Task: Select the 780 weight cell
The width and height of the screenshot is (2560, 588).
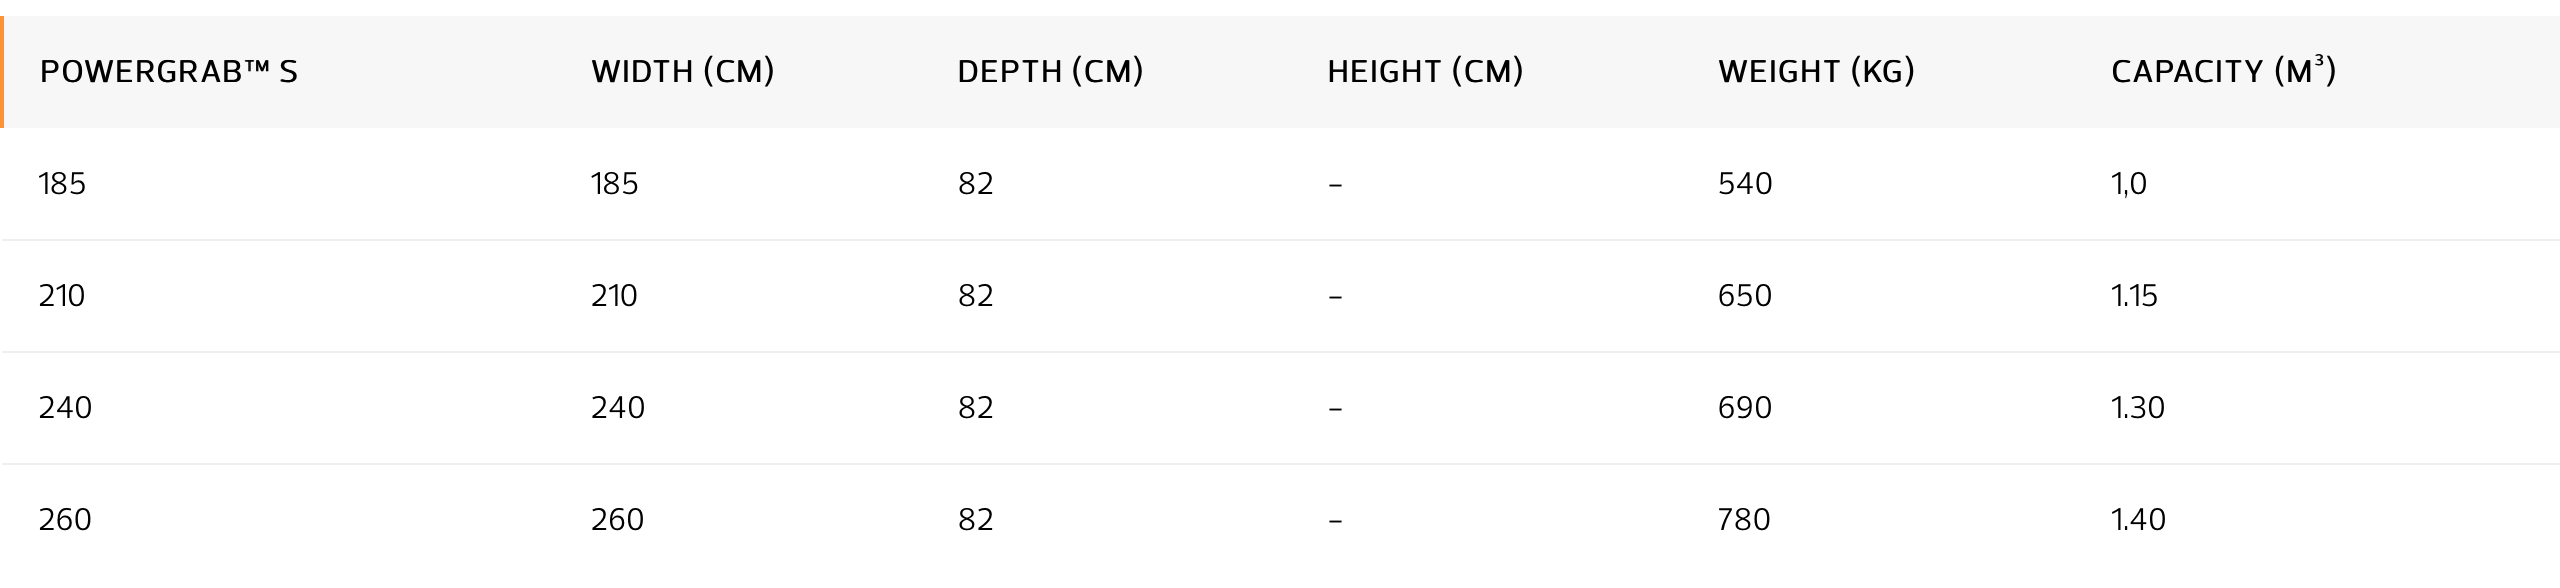Action: 1743,520
